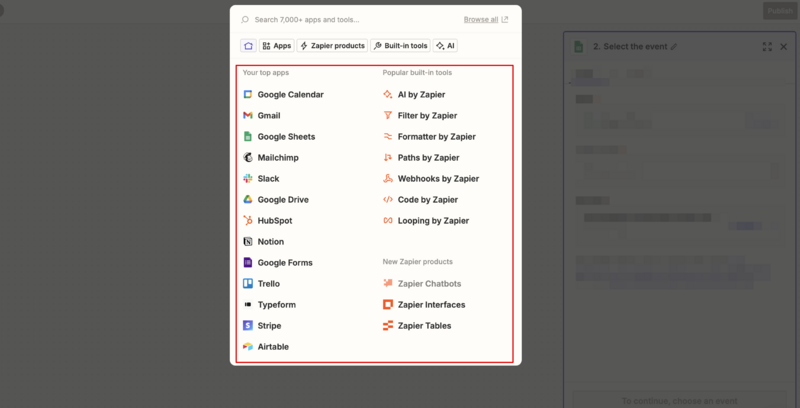Open the Browse all link
The image size is (800, 408).
click(x=481, y=19)
